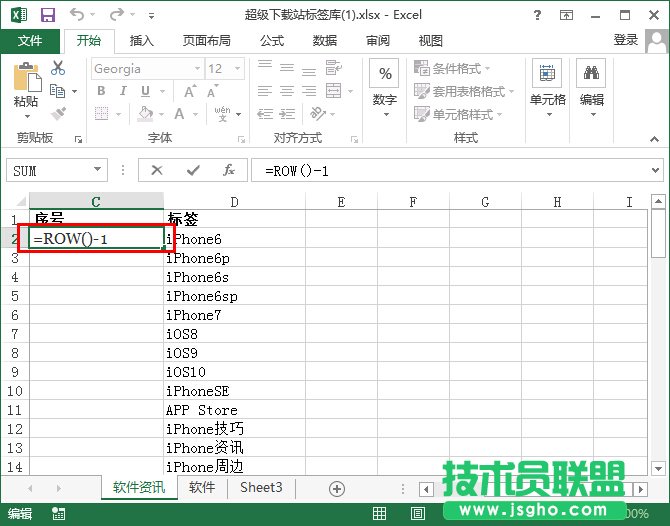The image size is (670, 526).
Task: Align text to bottom of cell
Action: coord(309,71)
